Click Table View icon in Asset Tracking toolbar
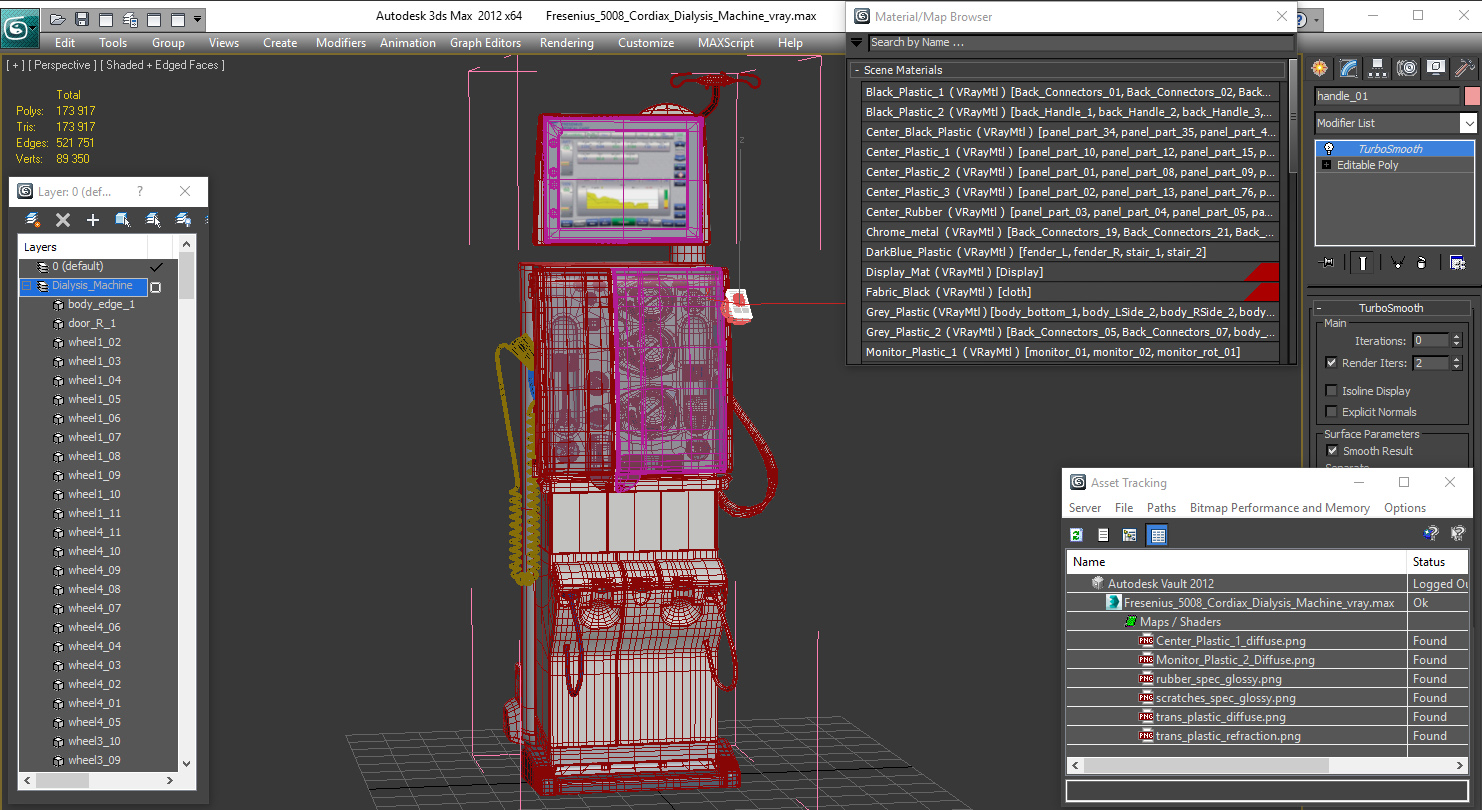1482x810 pixels. pos(1157,535)
